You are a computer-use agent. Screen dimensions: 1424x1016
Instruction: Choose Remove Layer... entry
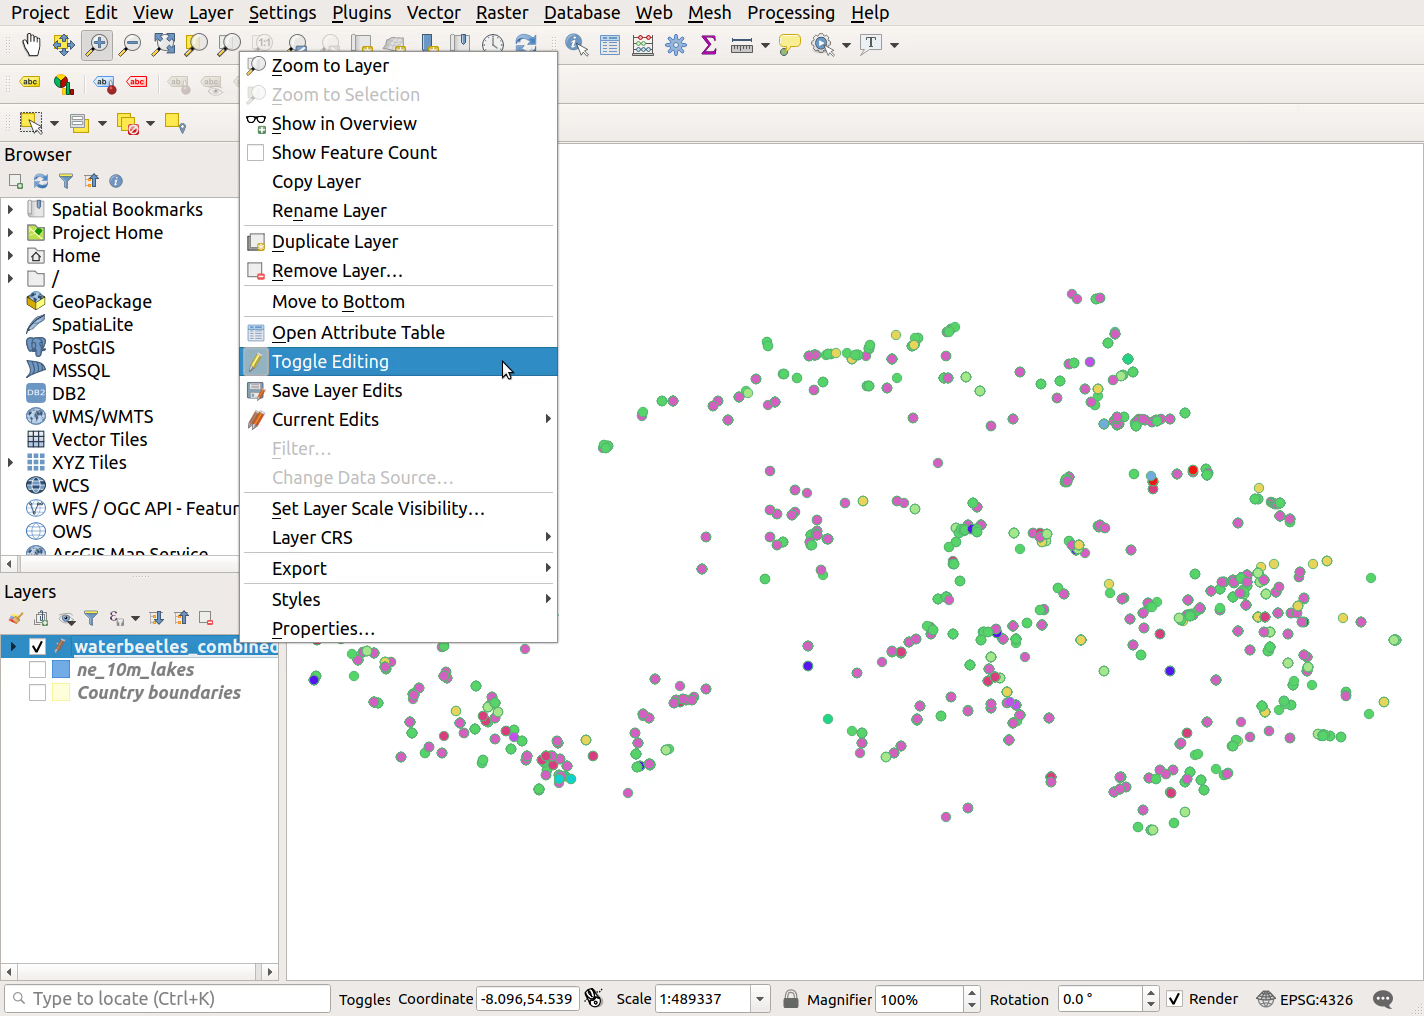[399, 270]
